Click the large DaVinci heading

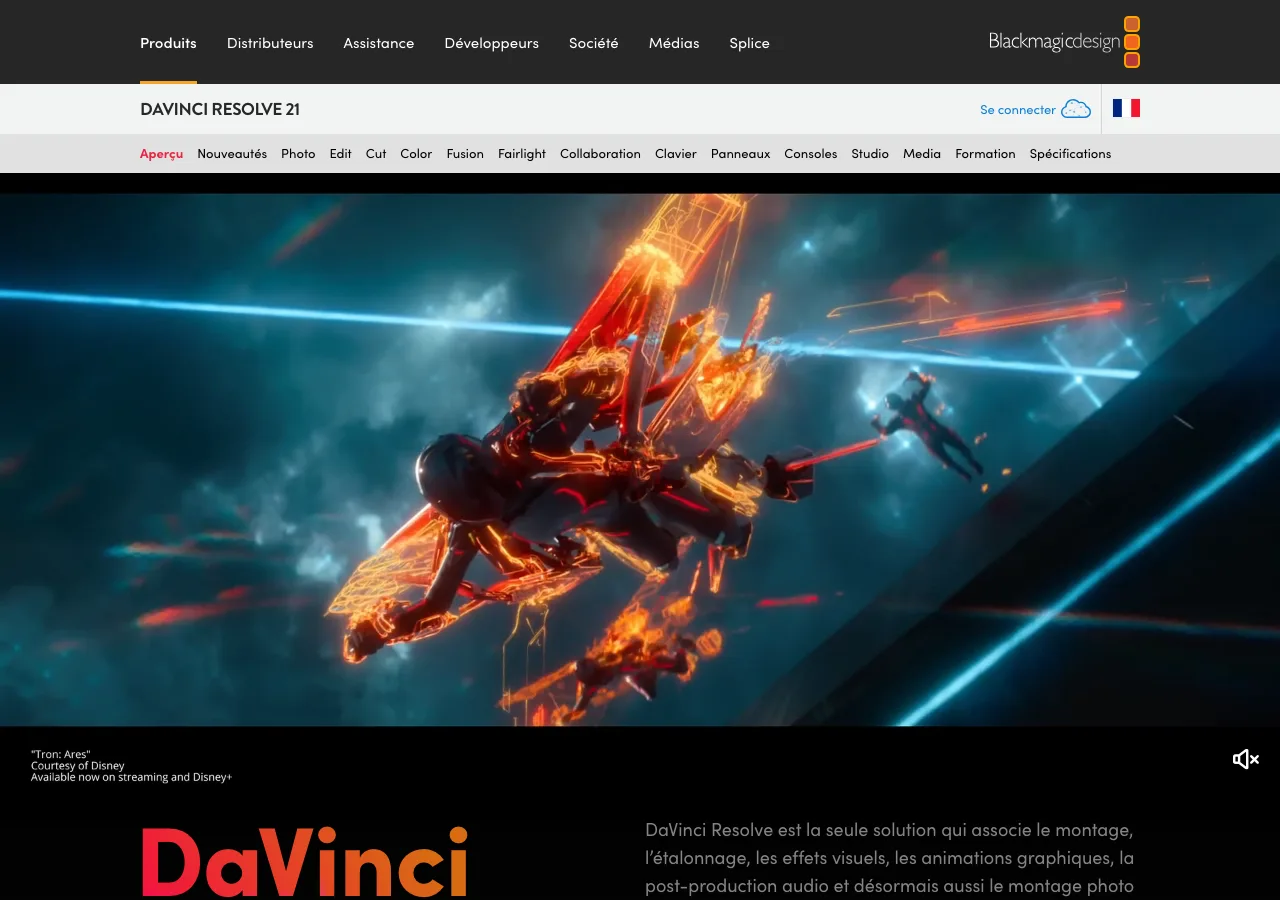point(305,862)
